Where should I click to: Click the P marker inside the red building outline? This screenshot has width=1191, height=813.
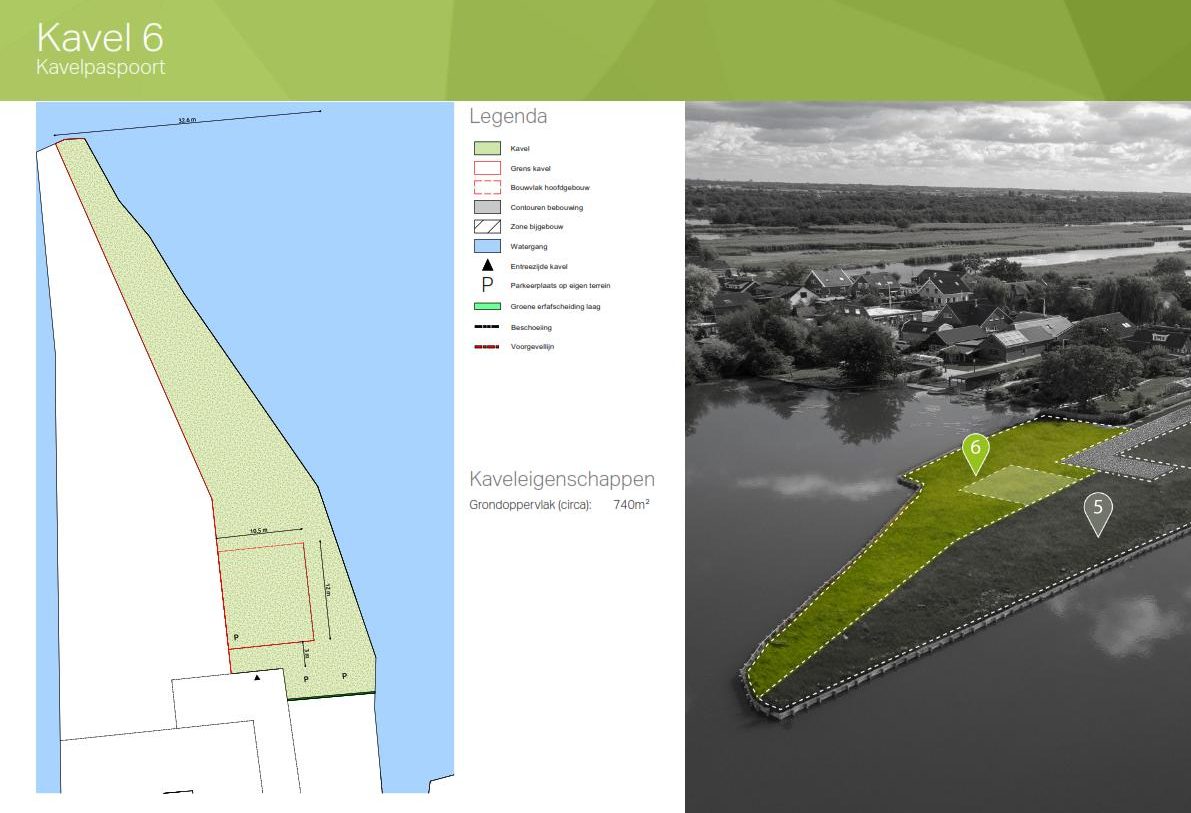coord(236,636)
